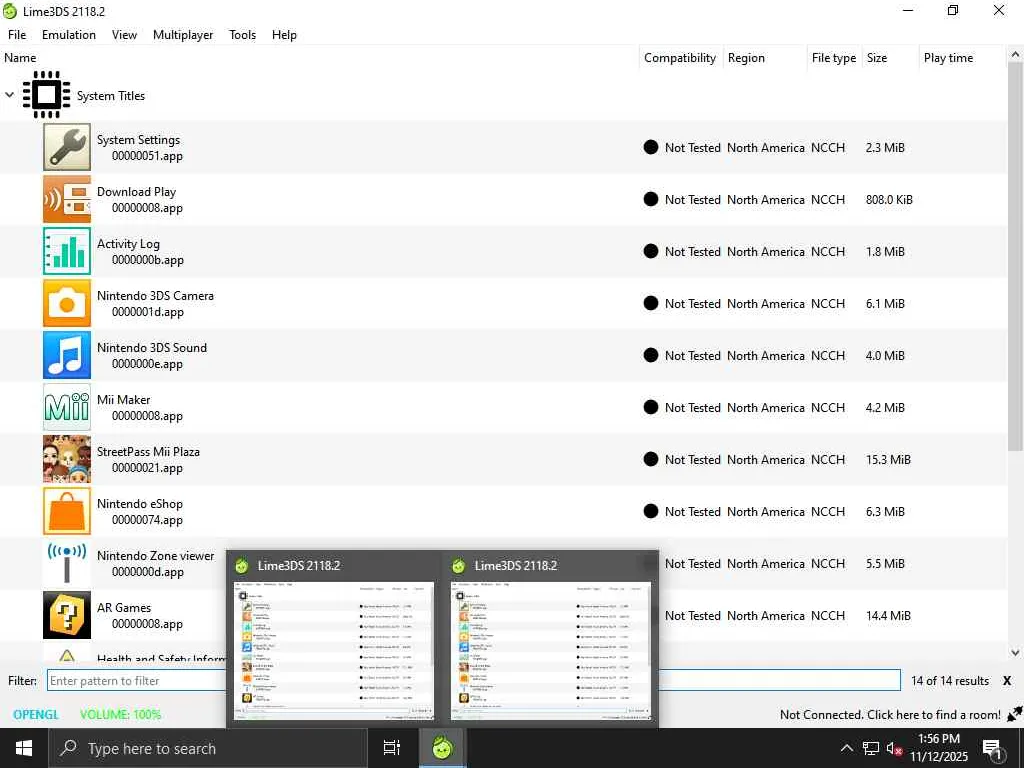The image size is (1024, 768).
Task: Select the Nintendo 3DS Sound music icon
Action: coord(67,355)
